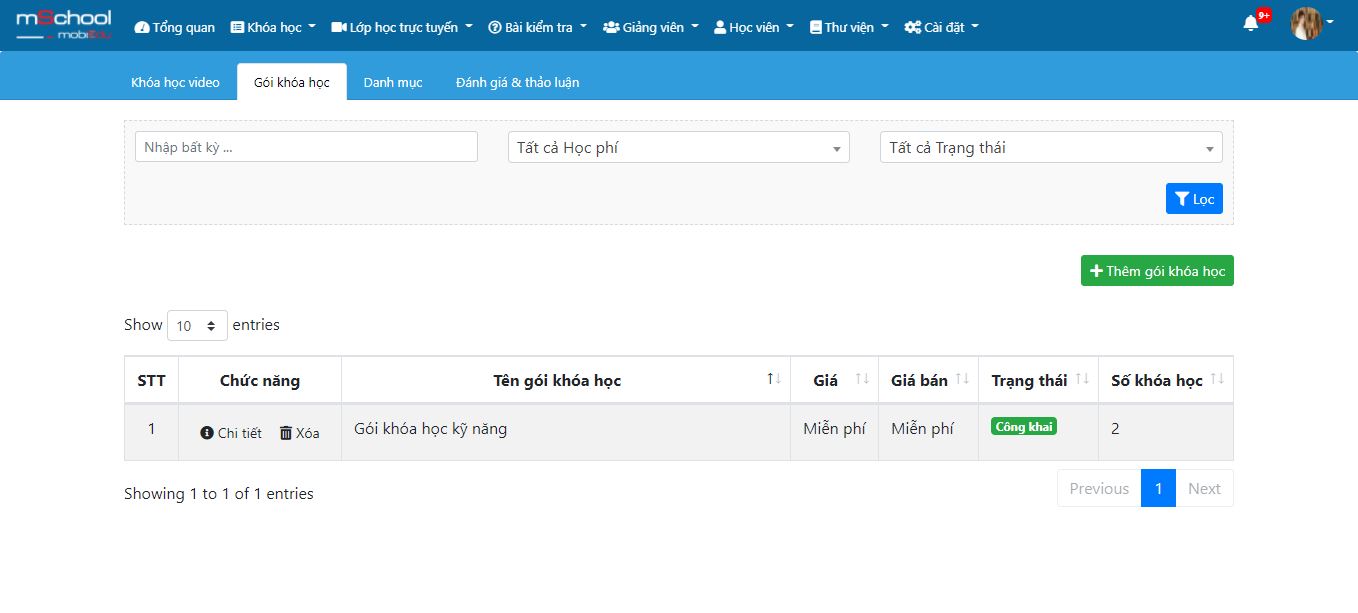
Task: Click the STT column header
Action: coord(151,380)
